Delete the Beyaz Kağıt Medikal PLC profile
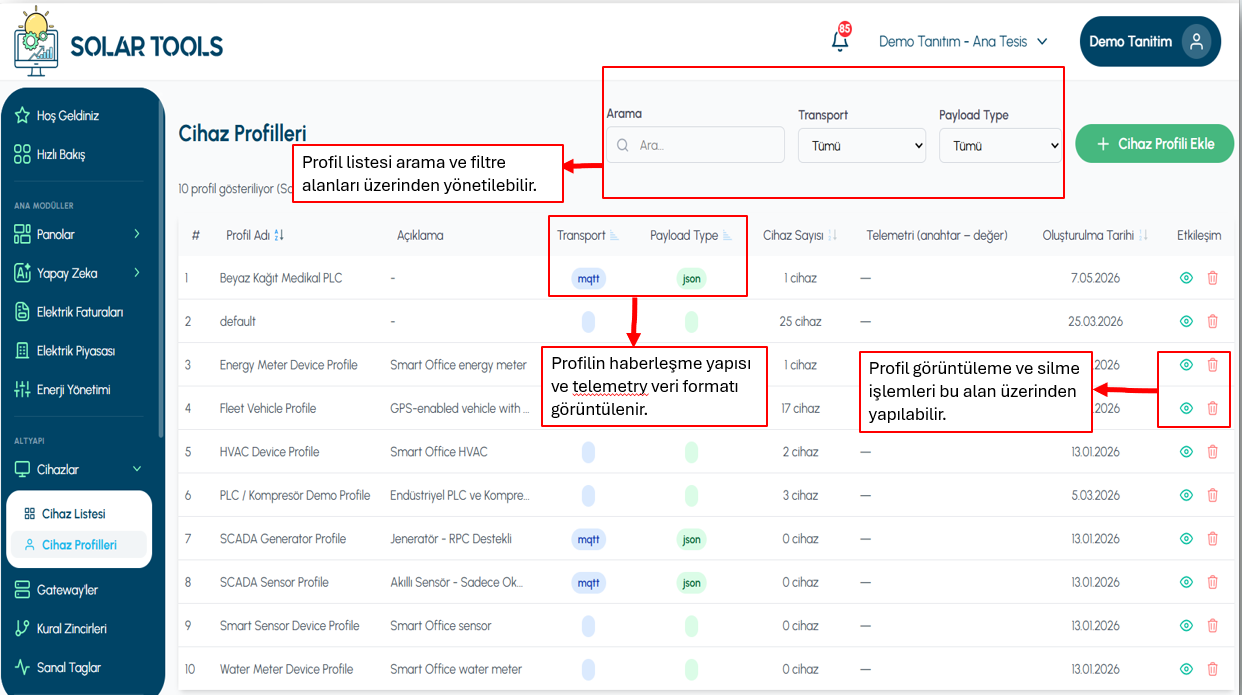The width and height of the screenshot is (1242, 695). coord(1212,278)
